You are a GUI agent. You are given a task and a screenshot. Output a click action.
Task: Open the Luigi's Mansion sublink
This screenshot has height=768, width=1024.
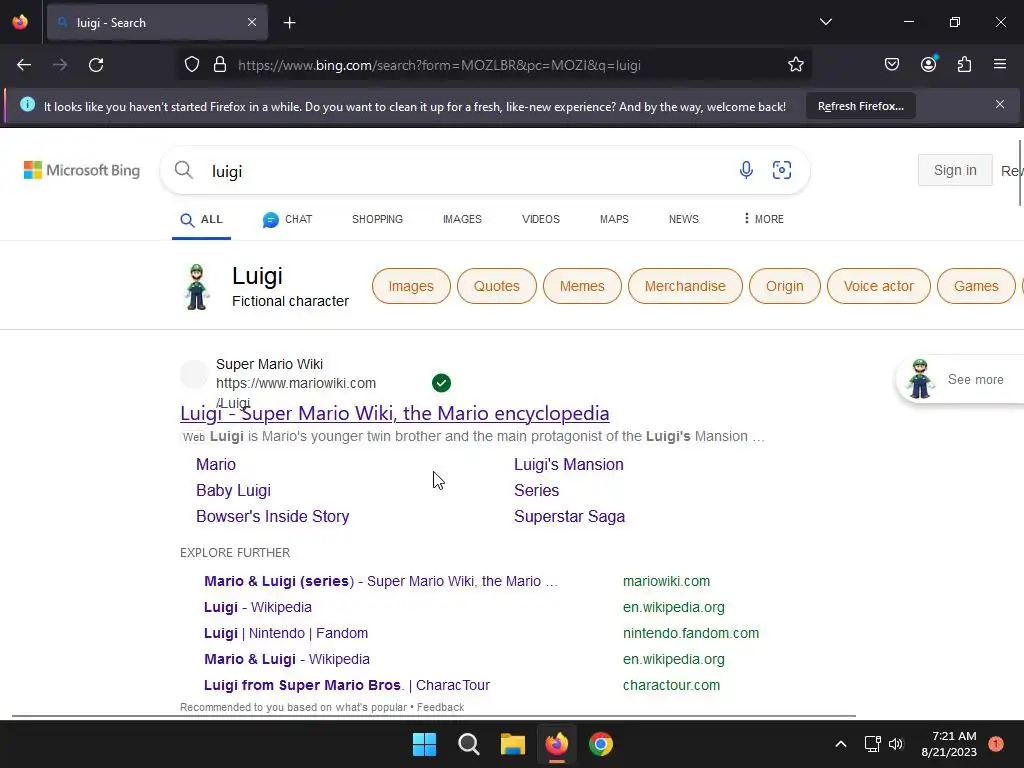[568, 464]
